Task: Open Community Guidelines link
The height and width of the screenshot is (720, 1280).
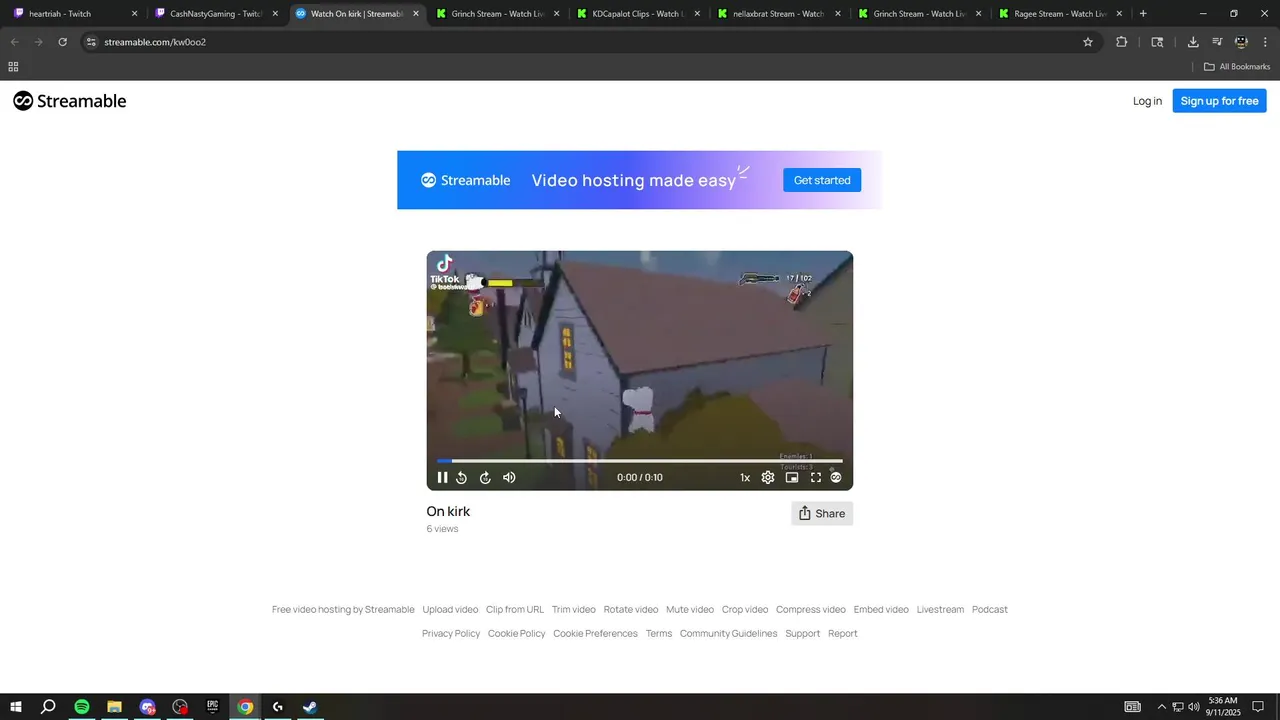Action: [728, 634]
